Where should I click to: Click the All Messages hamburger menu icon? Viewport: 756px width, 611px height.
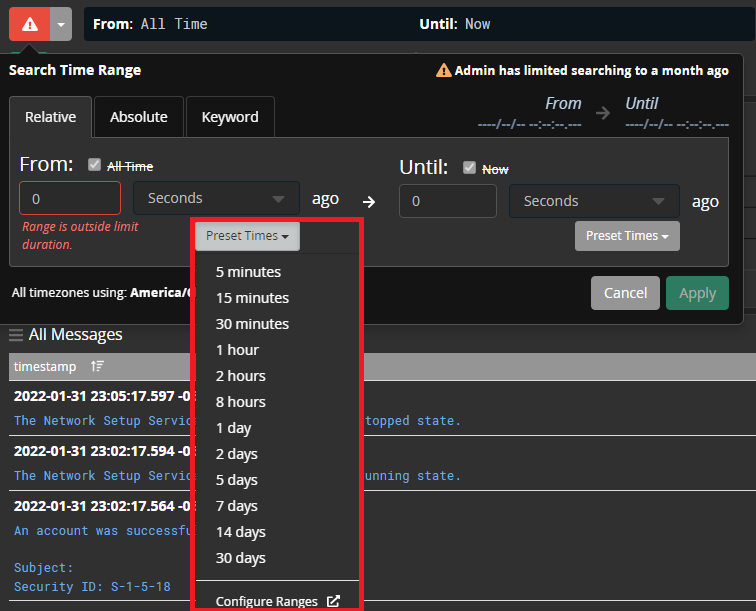tap(16, 335)
